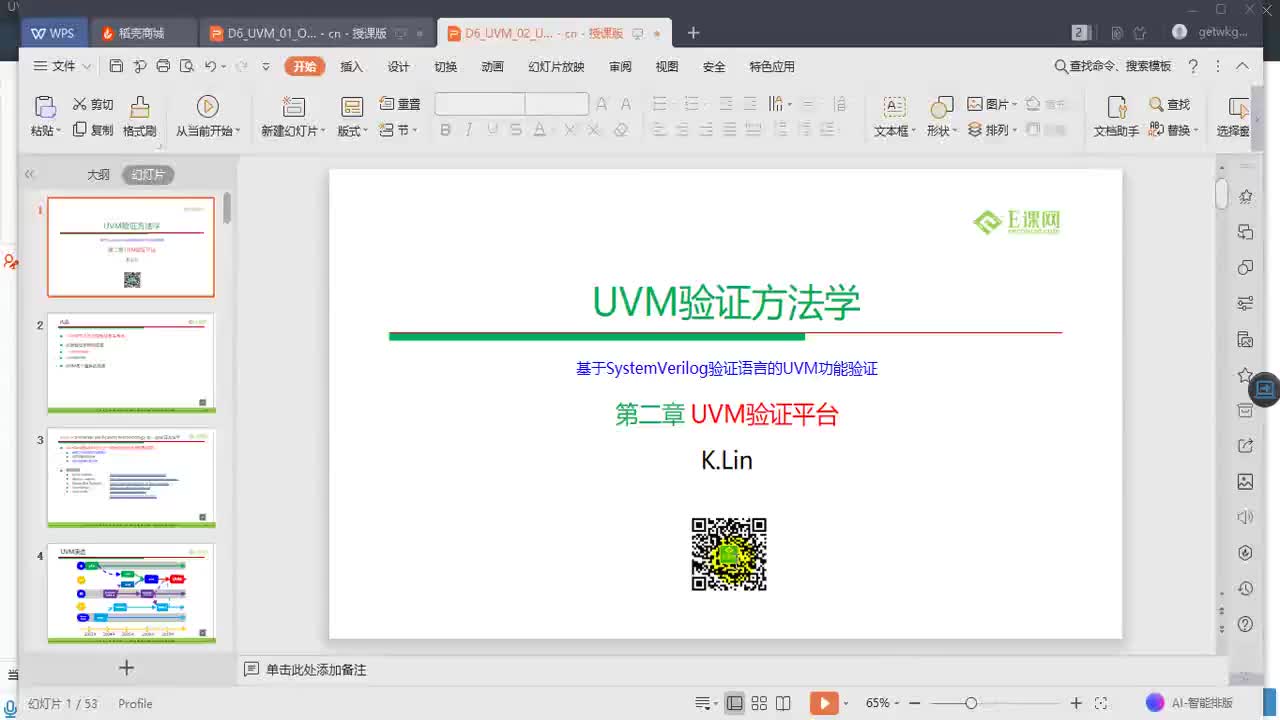Open the 幻灯片放映 slideshow tab

(556, 67)
